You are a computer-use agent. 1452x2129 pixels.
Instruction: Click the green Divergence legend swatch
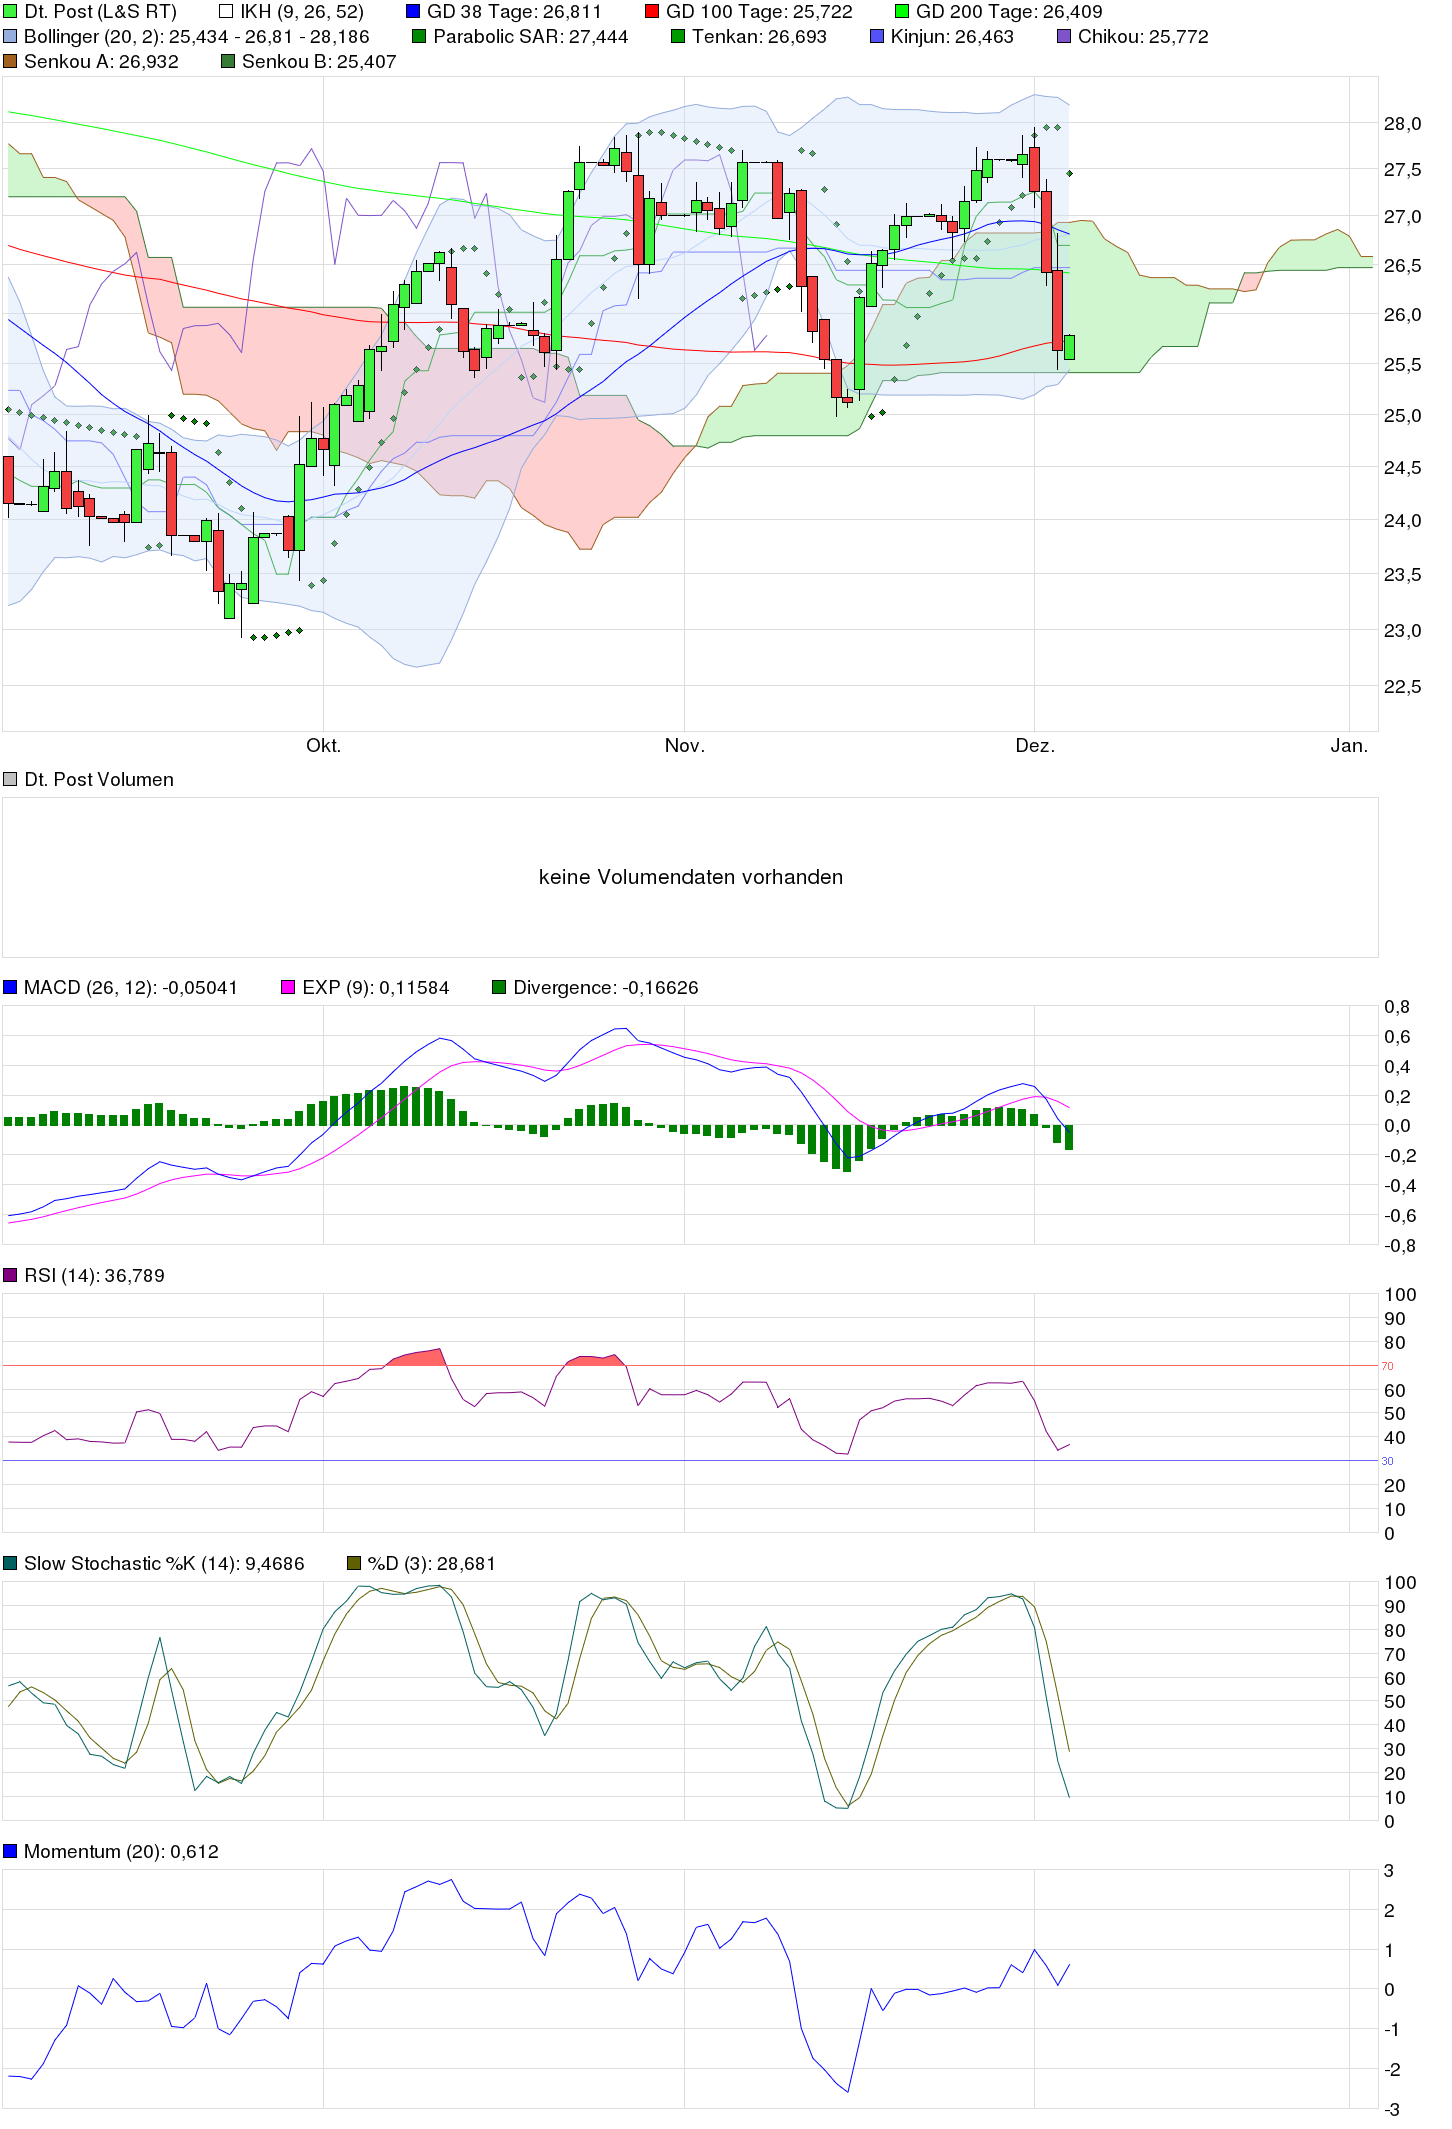click(x=499, y=988)
